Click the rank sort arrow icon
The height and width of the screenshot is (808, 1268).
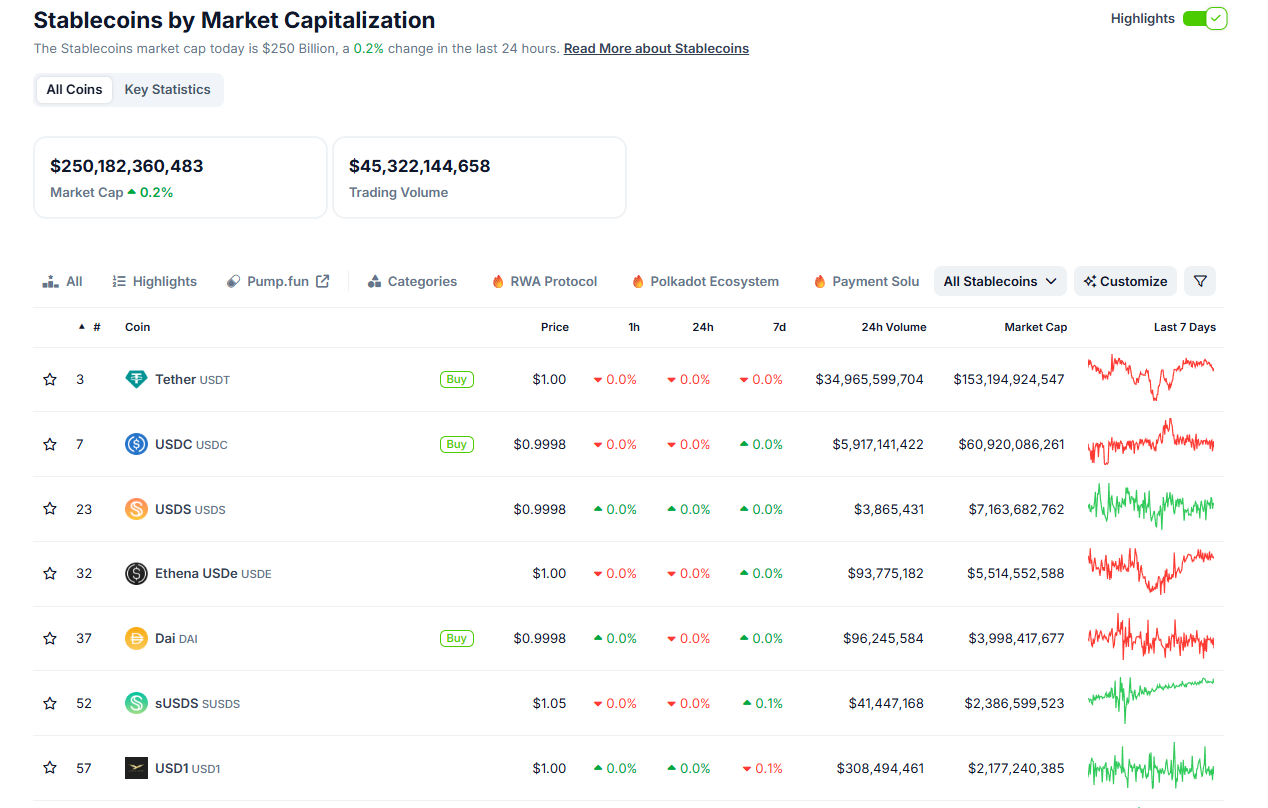[x=82, y=327]
